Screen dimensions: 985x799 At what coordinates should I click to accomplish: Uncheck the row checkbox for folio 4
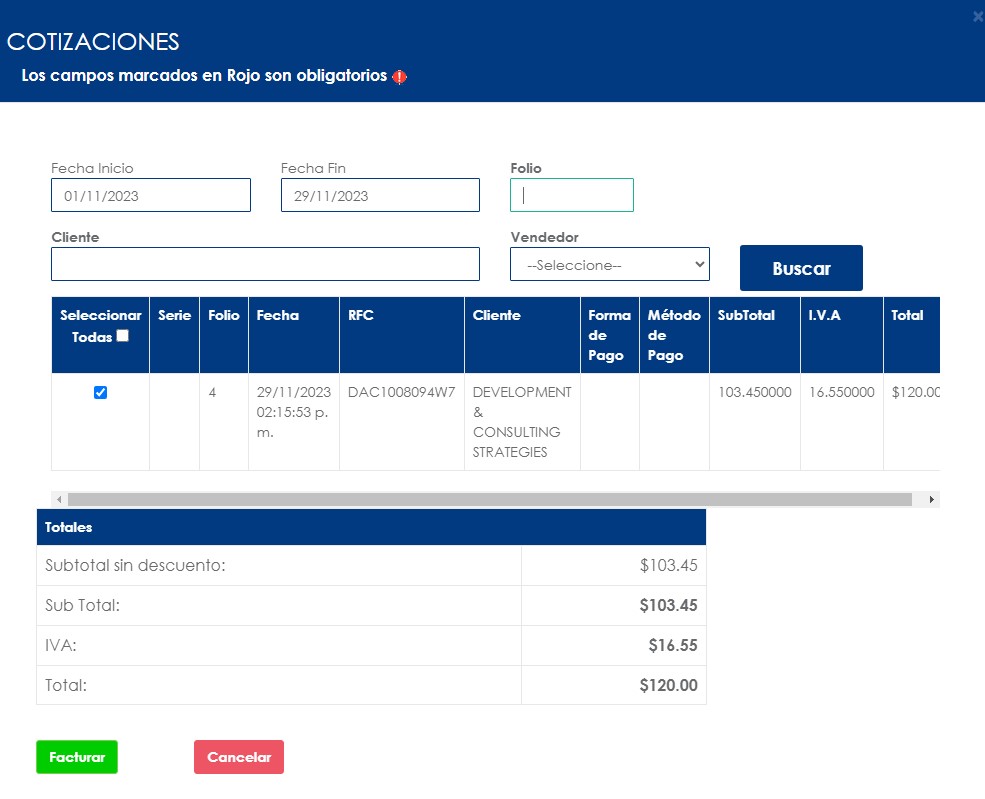click(x=100, y=393)
